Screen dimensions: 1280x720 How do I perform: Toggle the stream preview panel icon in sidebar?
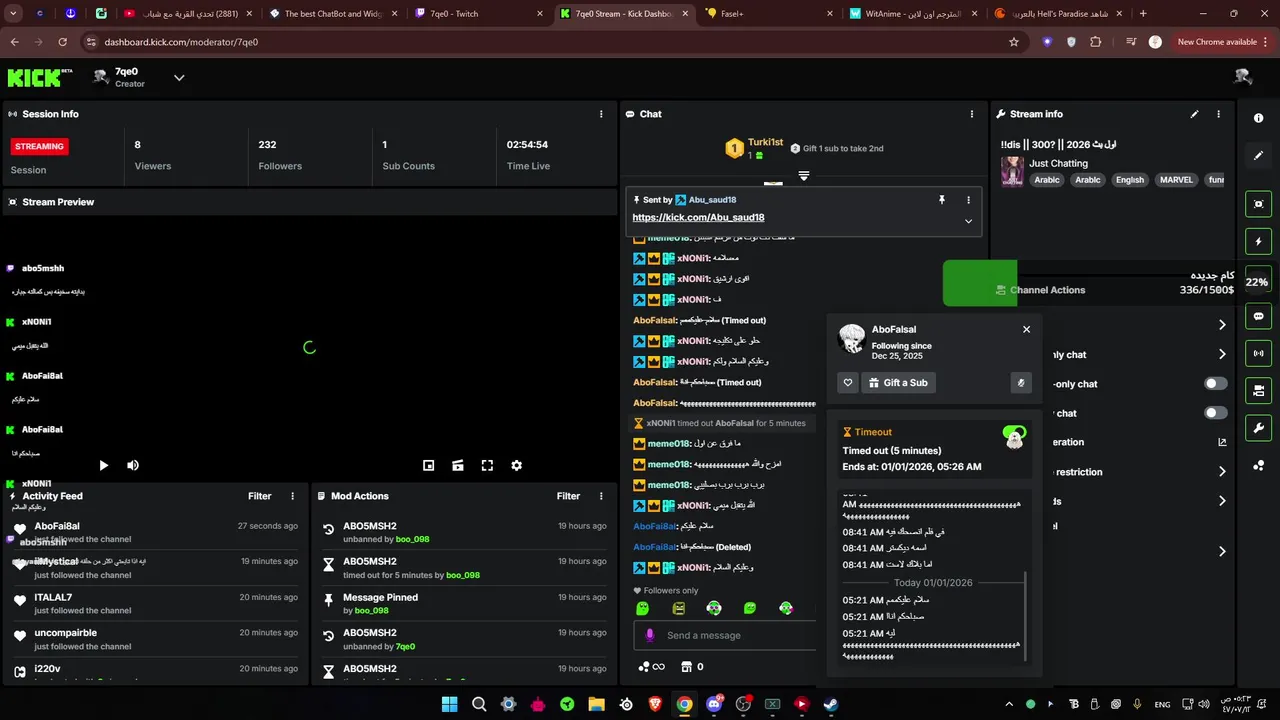tap(1258, 204)
